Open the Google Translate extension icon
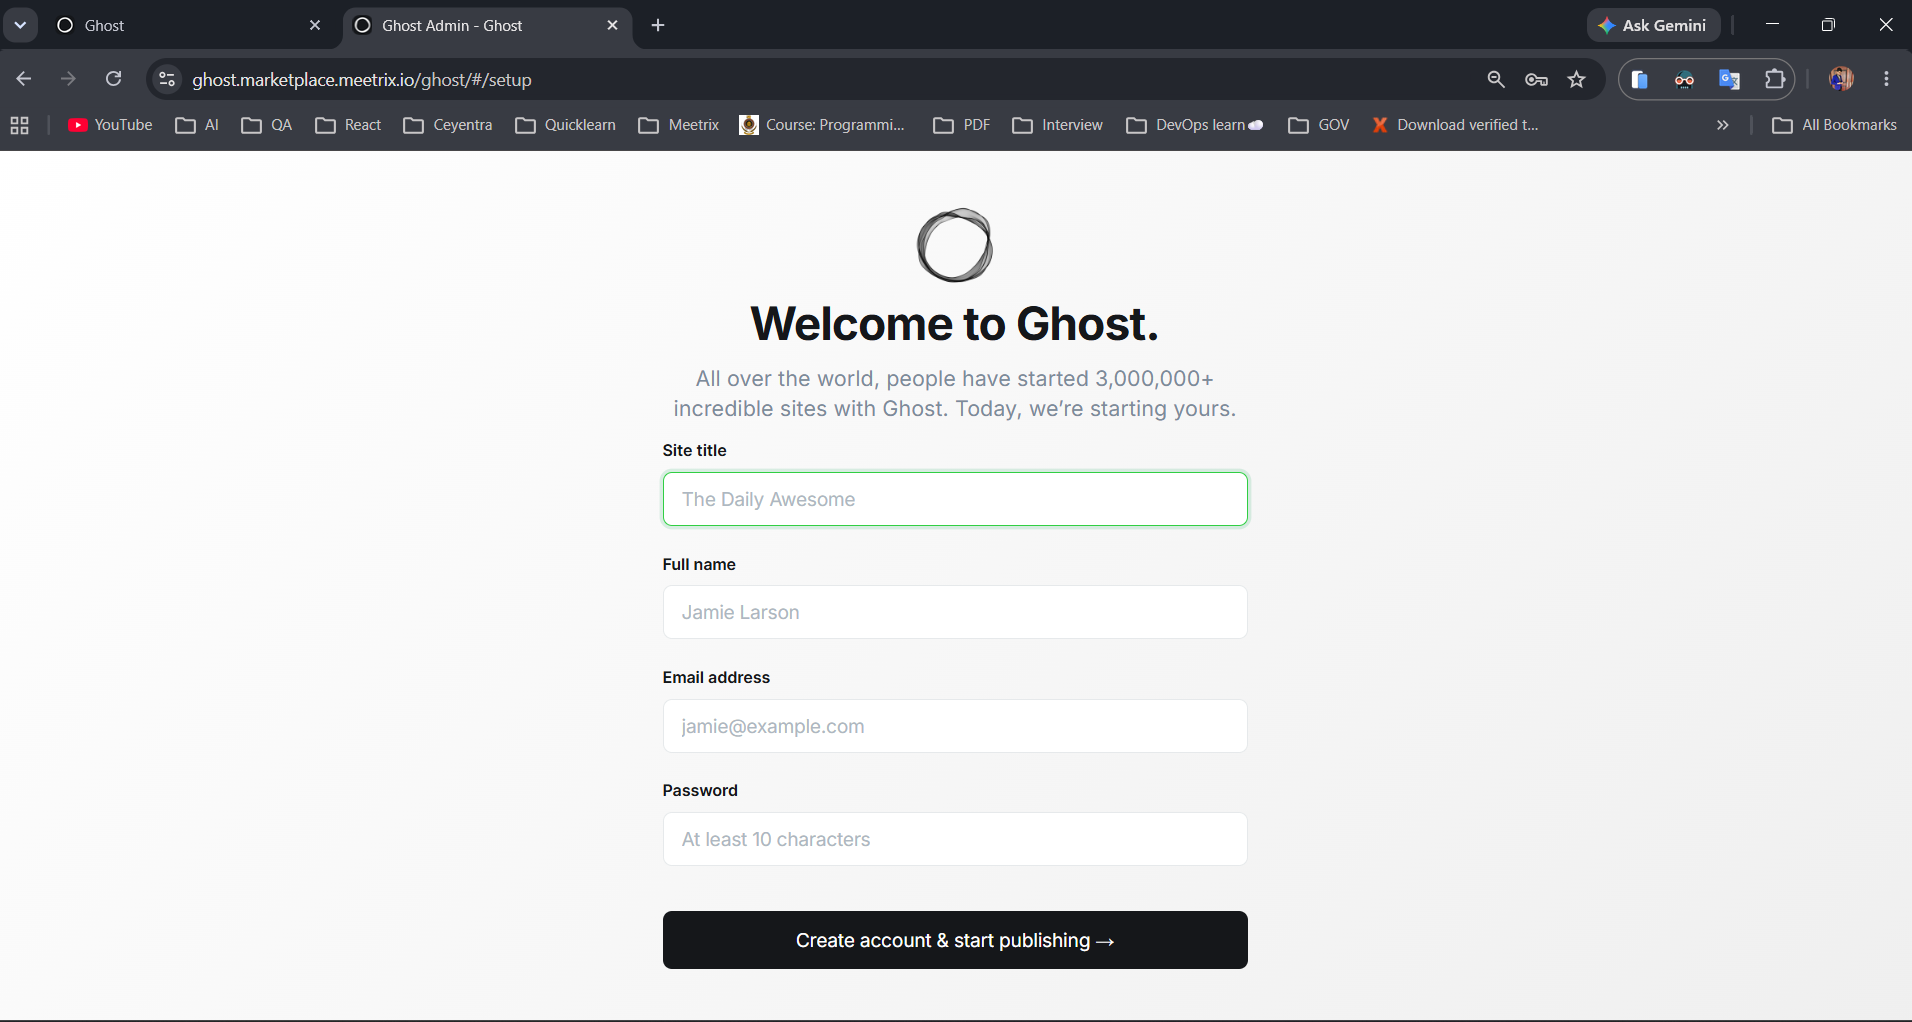1912x1022 pixels. 1730,79
